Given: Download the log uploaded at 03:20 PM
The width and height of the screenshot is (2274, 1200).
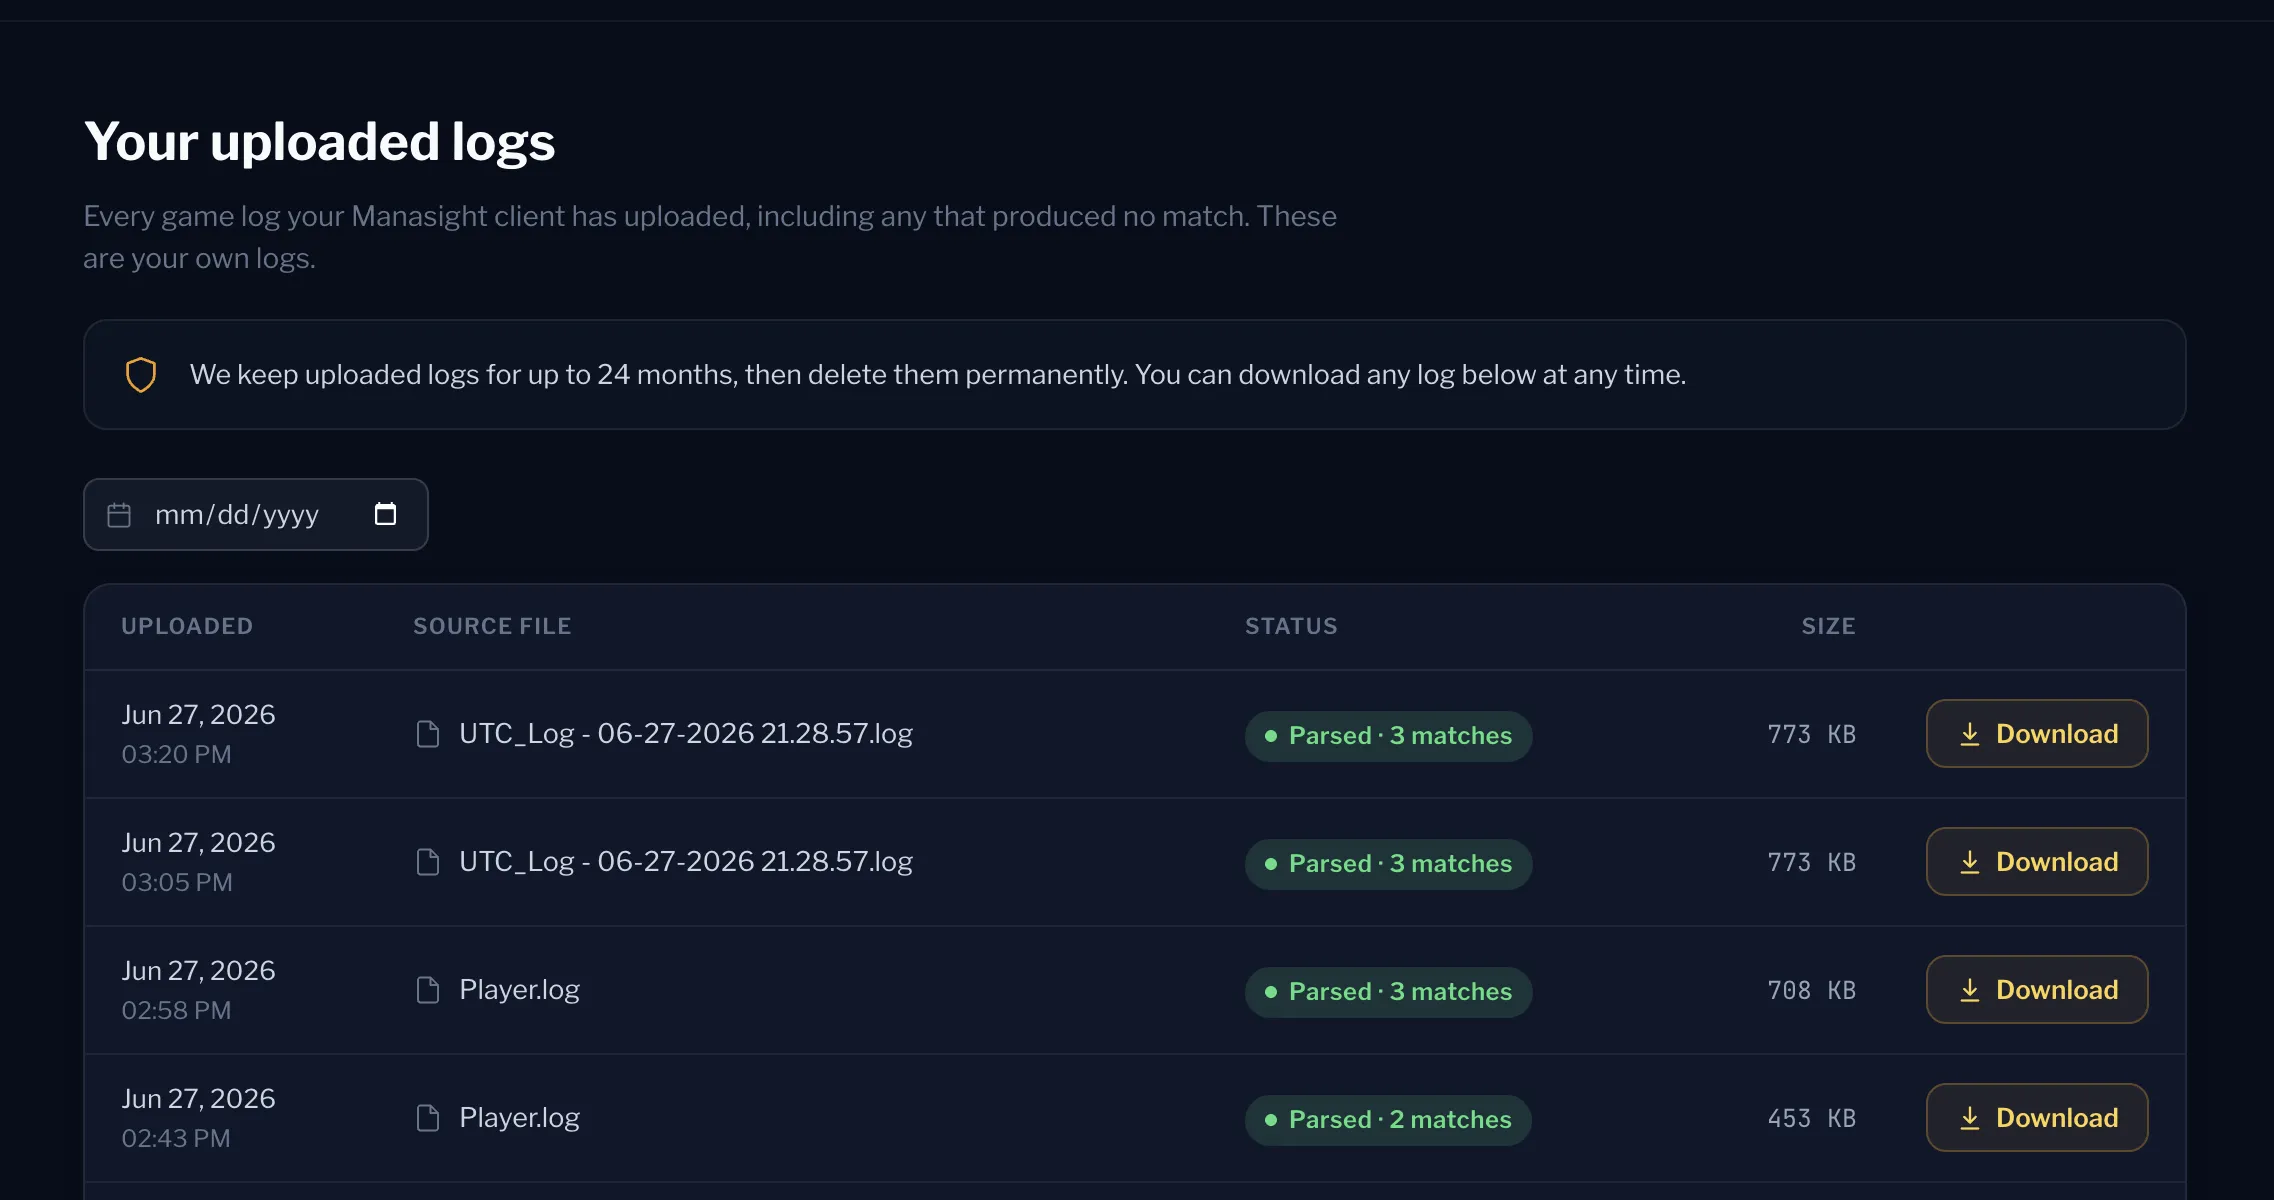Looking at the screenshot, I should click(2037, 734).
